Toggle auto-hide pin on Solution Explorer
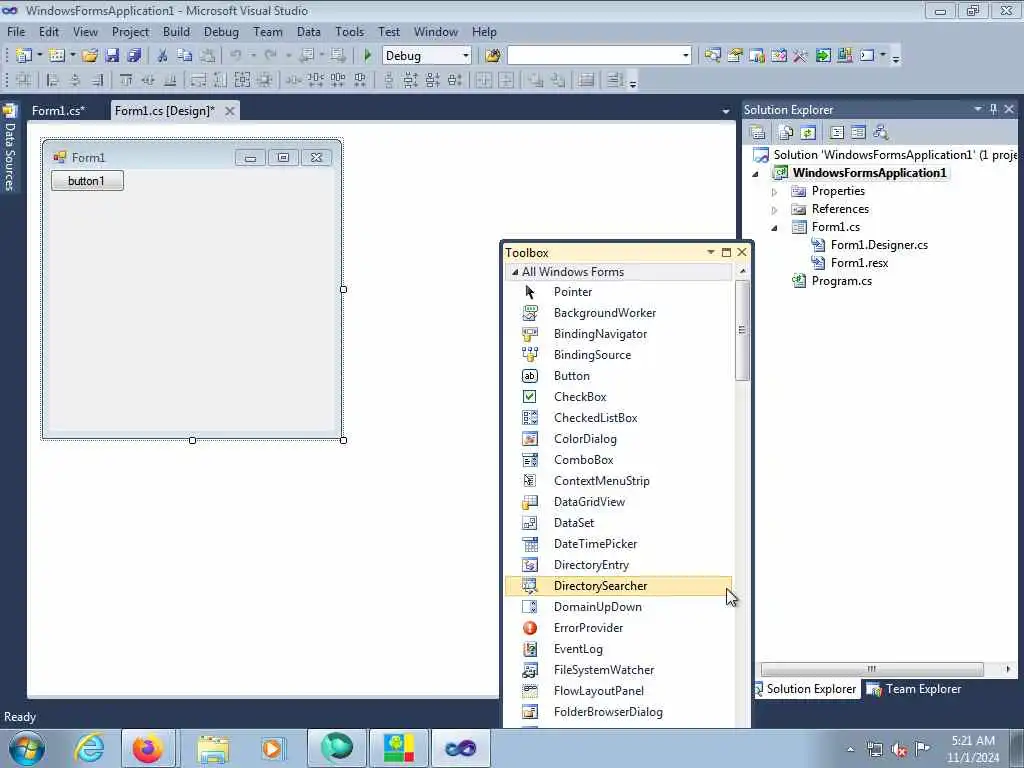The height and width of the screenshot is (768, 1024). point(993,110)
